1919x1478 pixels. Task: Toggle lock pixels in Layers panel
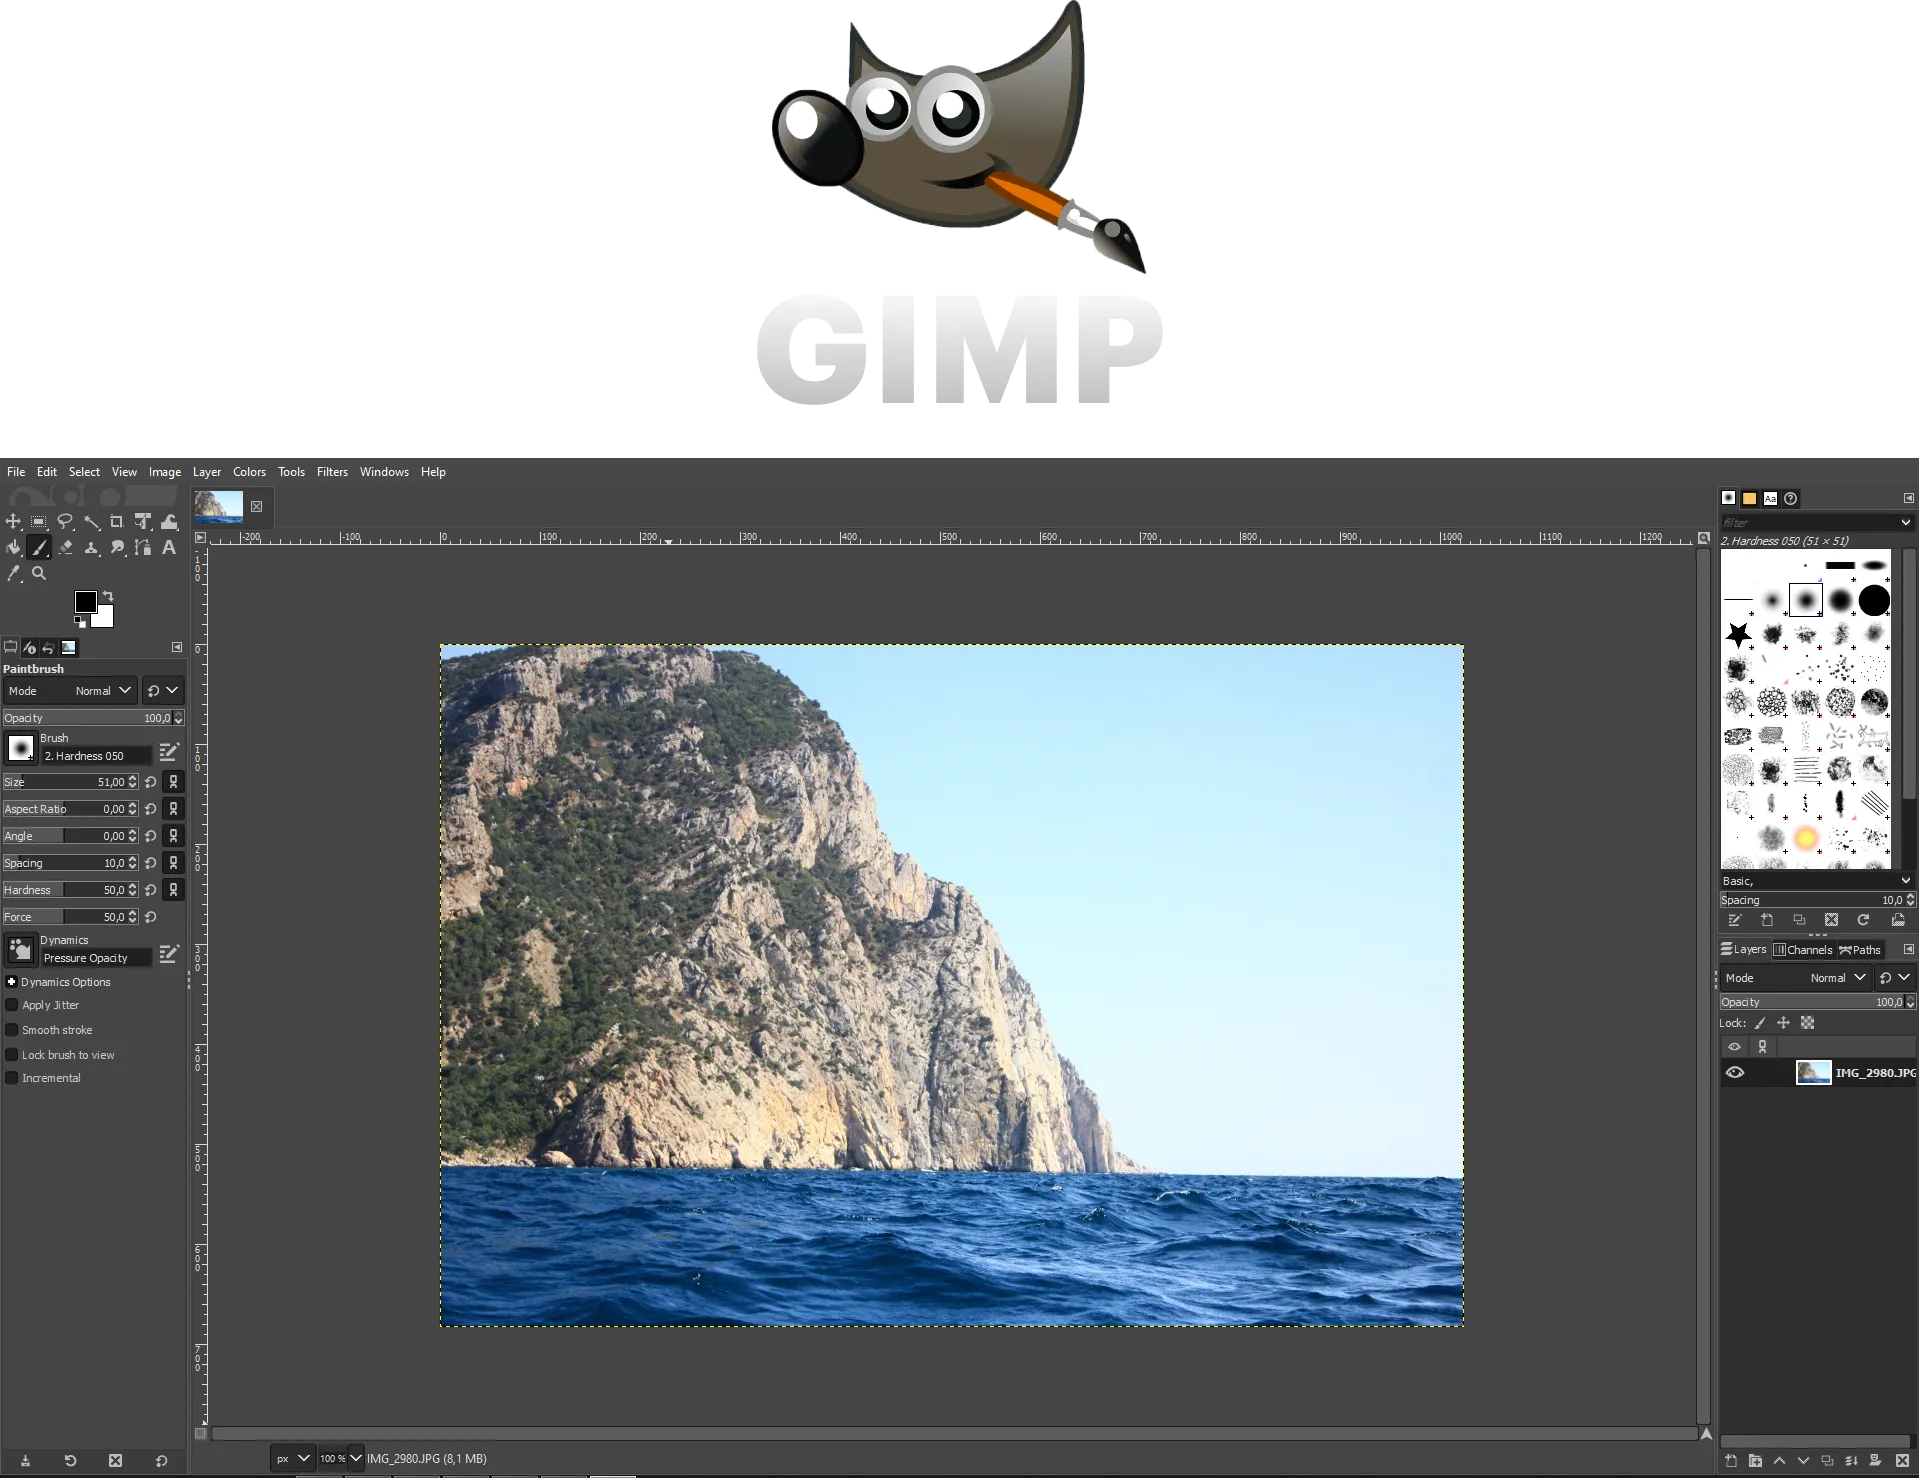tap(1760, 1023)
